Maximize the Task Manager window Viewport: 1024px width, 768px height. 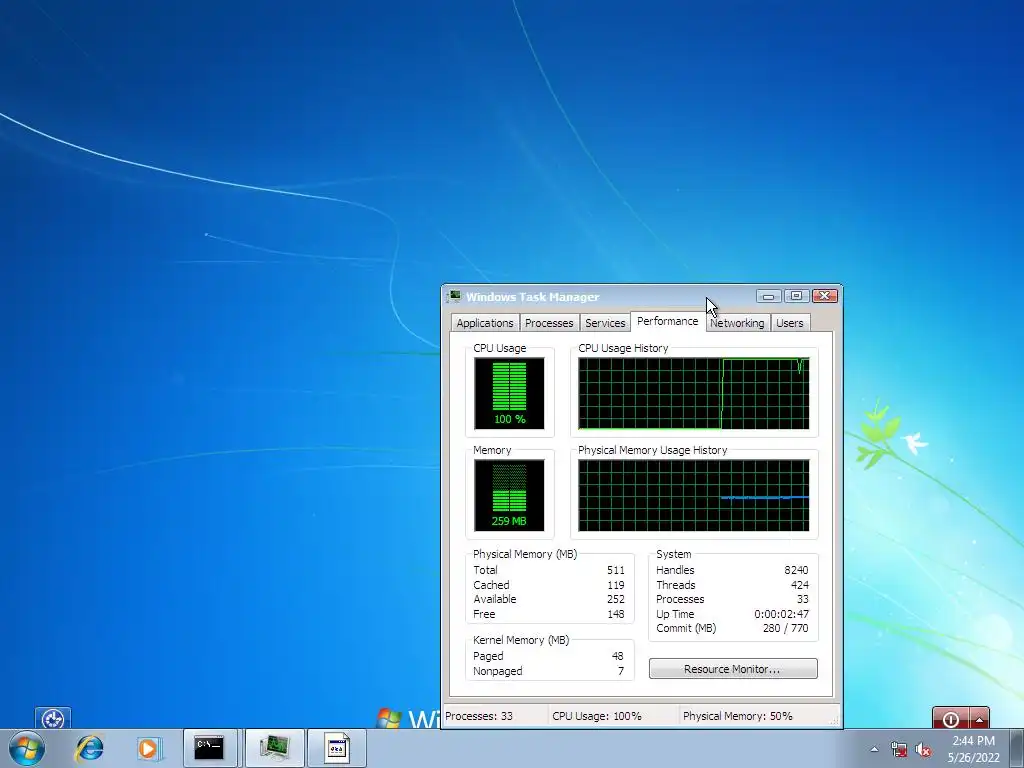tap(796, 296)
